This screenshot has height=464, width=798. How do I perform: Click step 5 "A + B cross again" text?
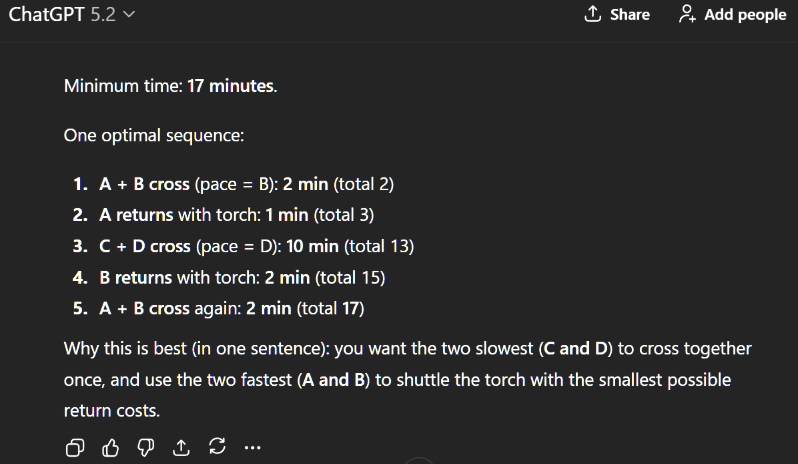[168, 308]
